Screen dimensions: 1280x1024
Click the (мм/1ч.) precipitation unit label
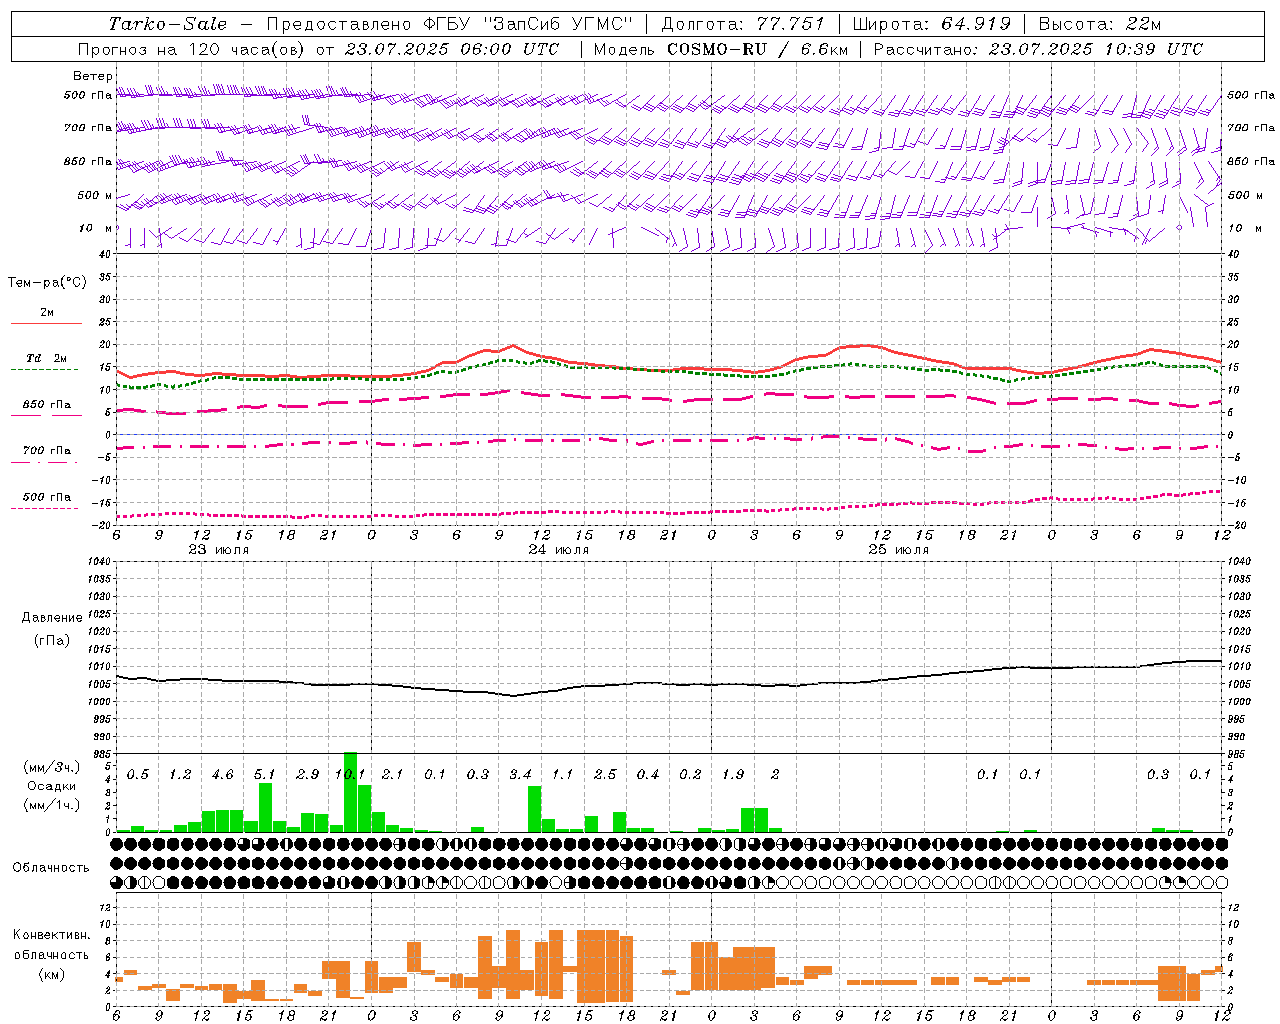pos(51,805)
